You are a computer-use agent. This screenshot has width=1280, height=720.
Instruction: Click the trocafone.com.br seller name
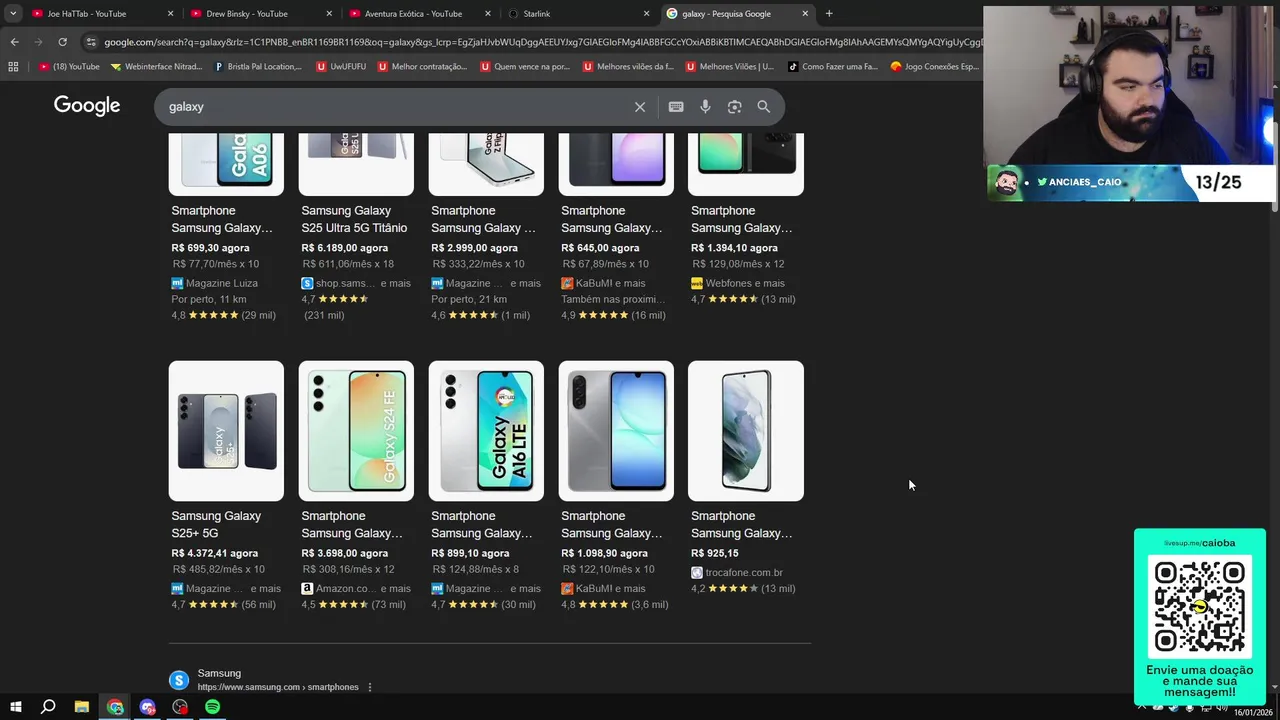coord(744,573)
